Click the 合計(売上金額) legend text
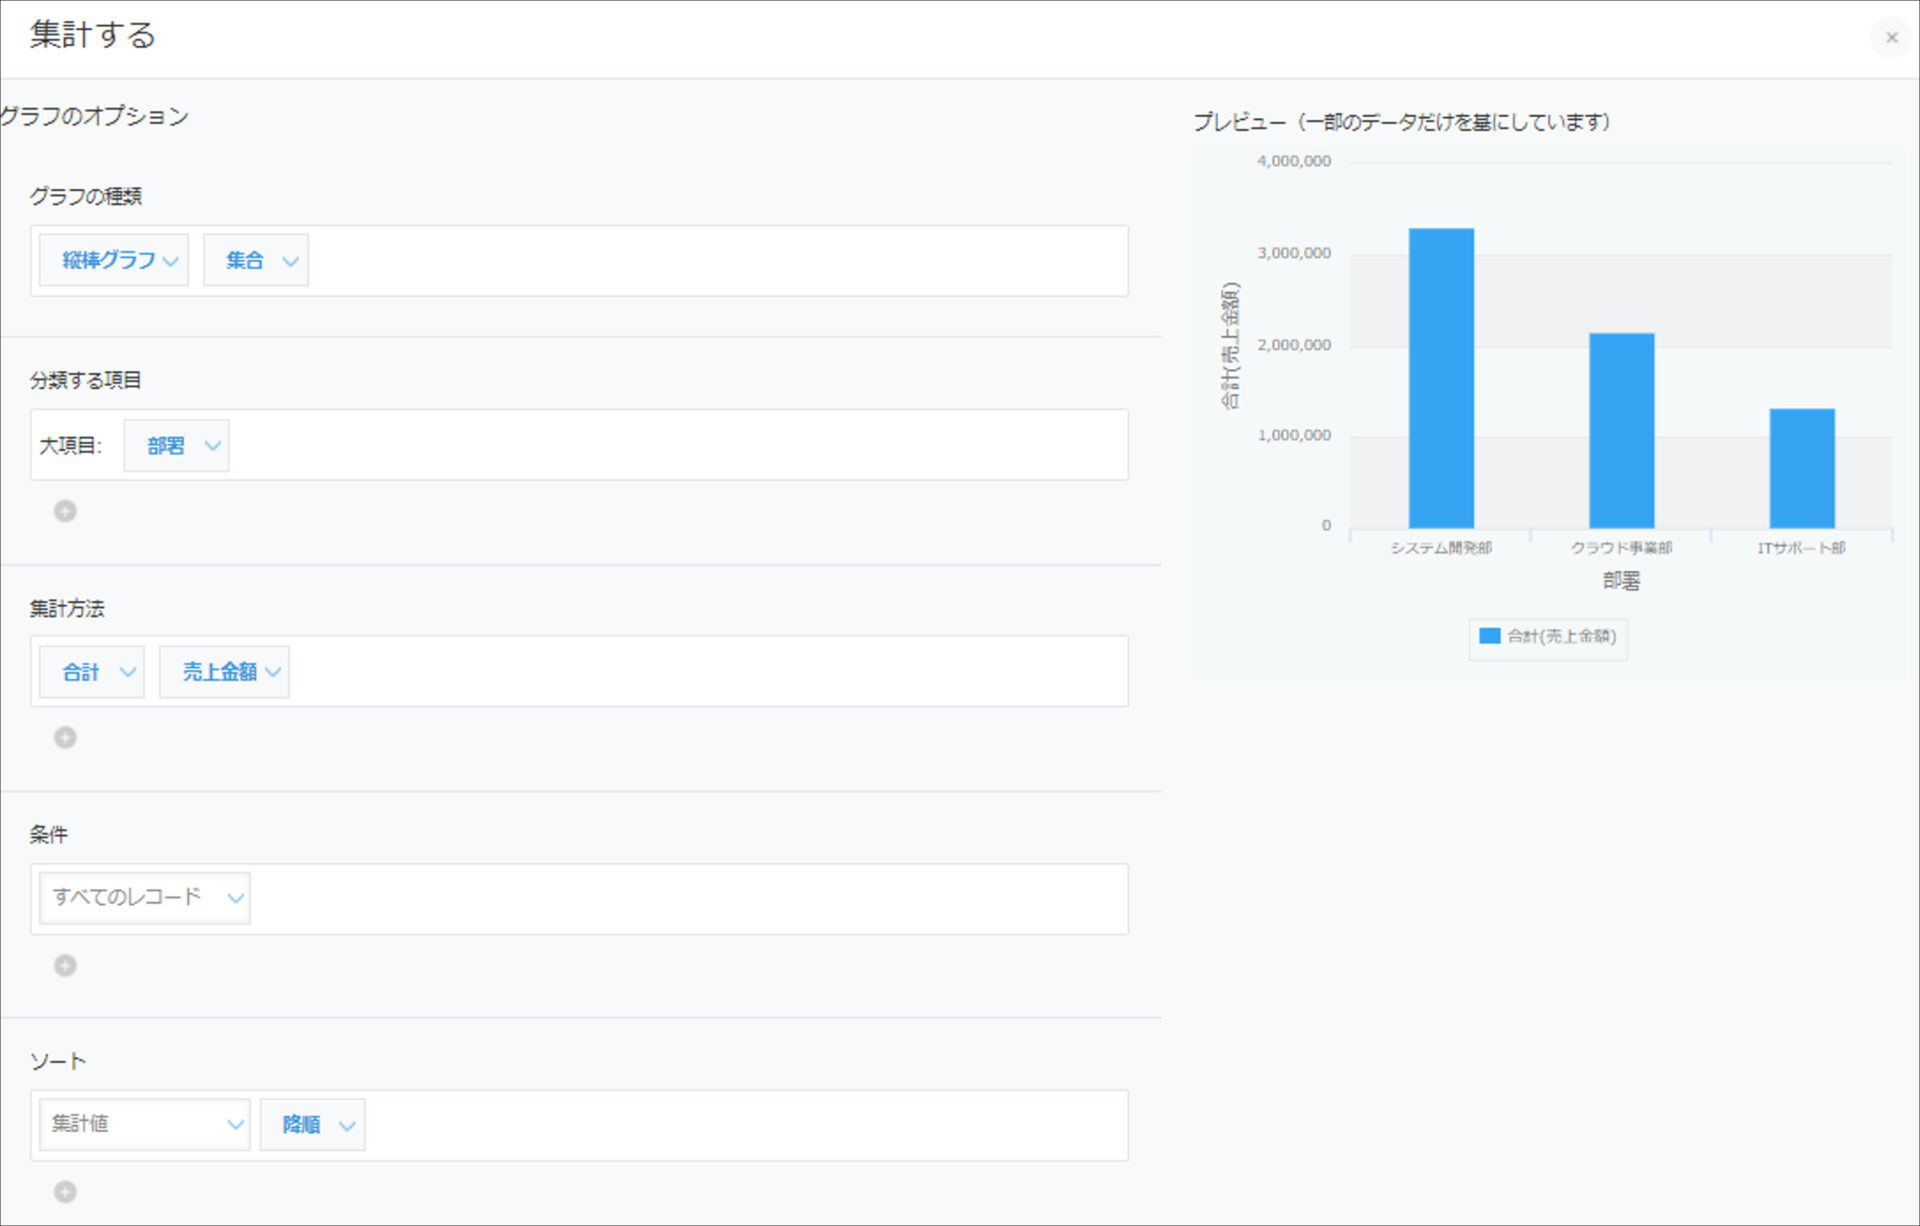 point(1562,636)
